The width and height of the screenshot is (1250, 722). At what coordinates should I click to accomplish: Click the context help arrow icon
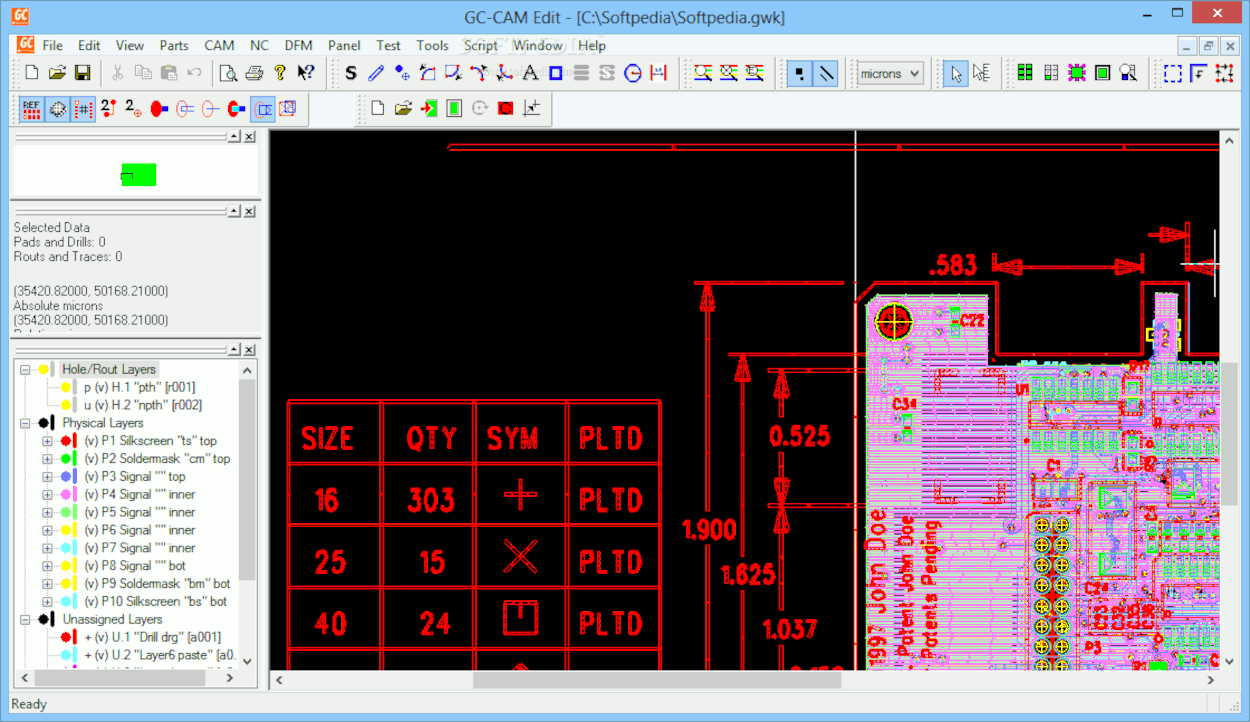pos(306,73)
